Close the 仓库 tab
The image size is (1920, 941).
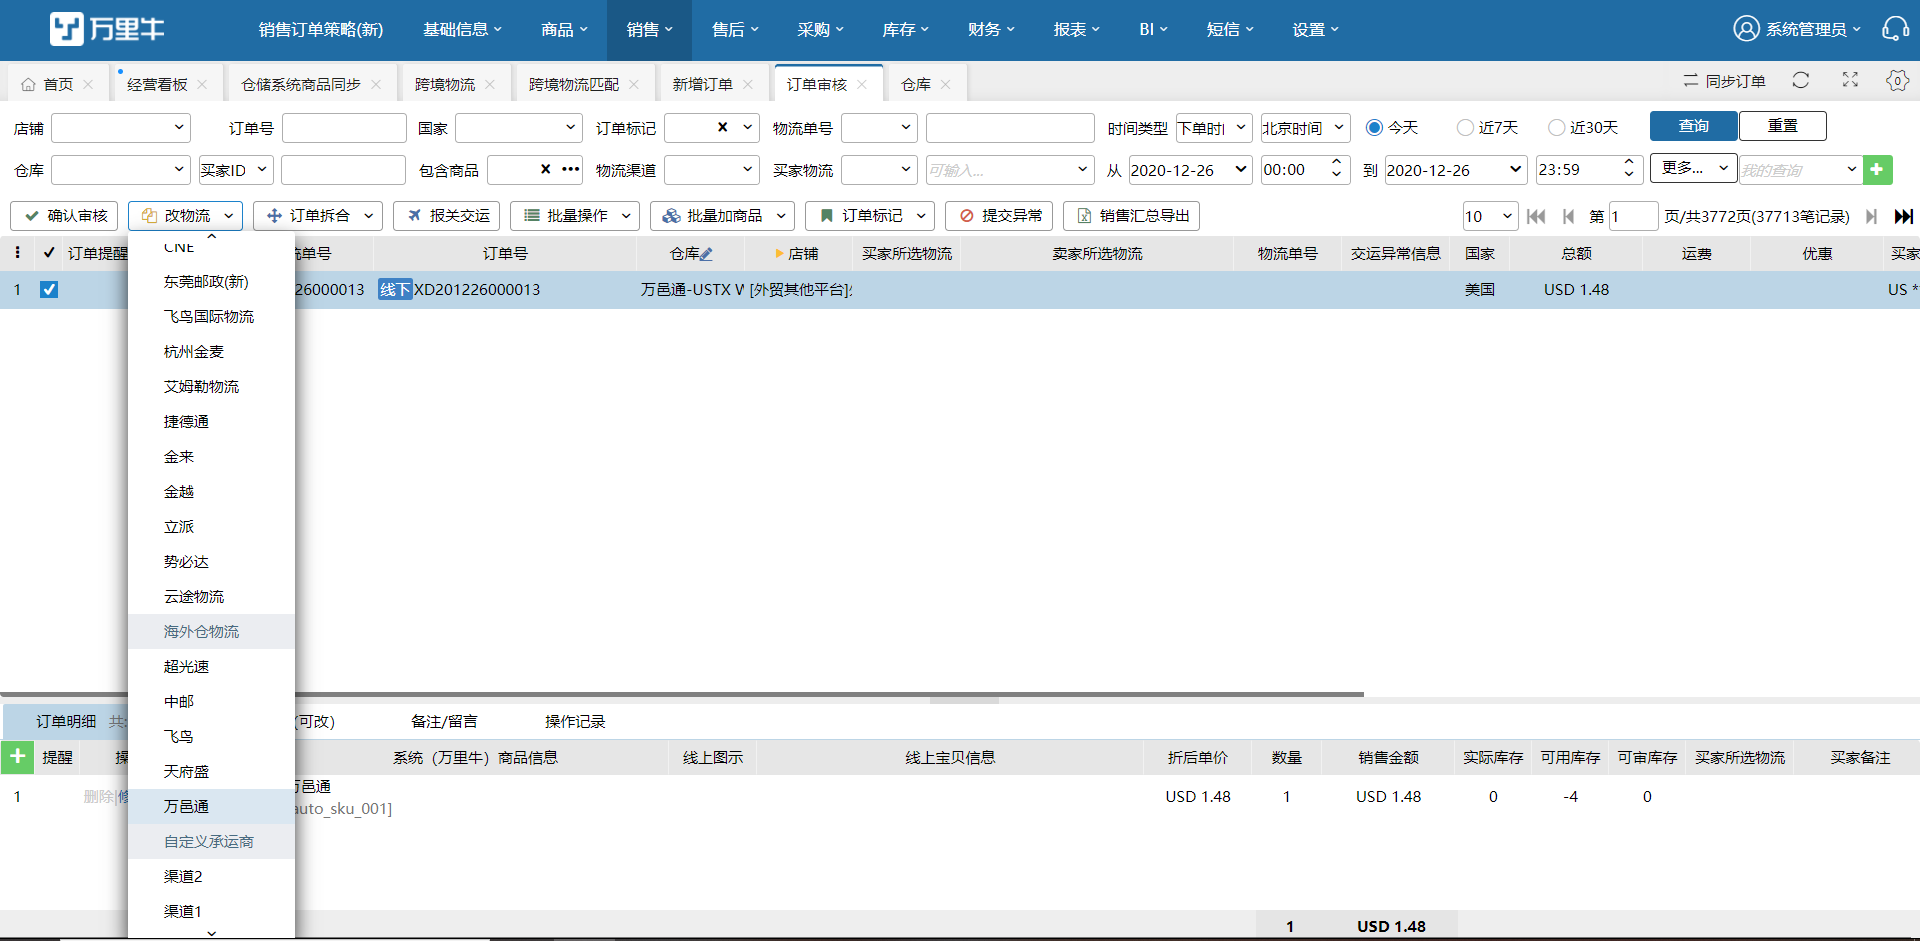946,84
